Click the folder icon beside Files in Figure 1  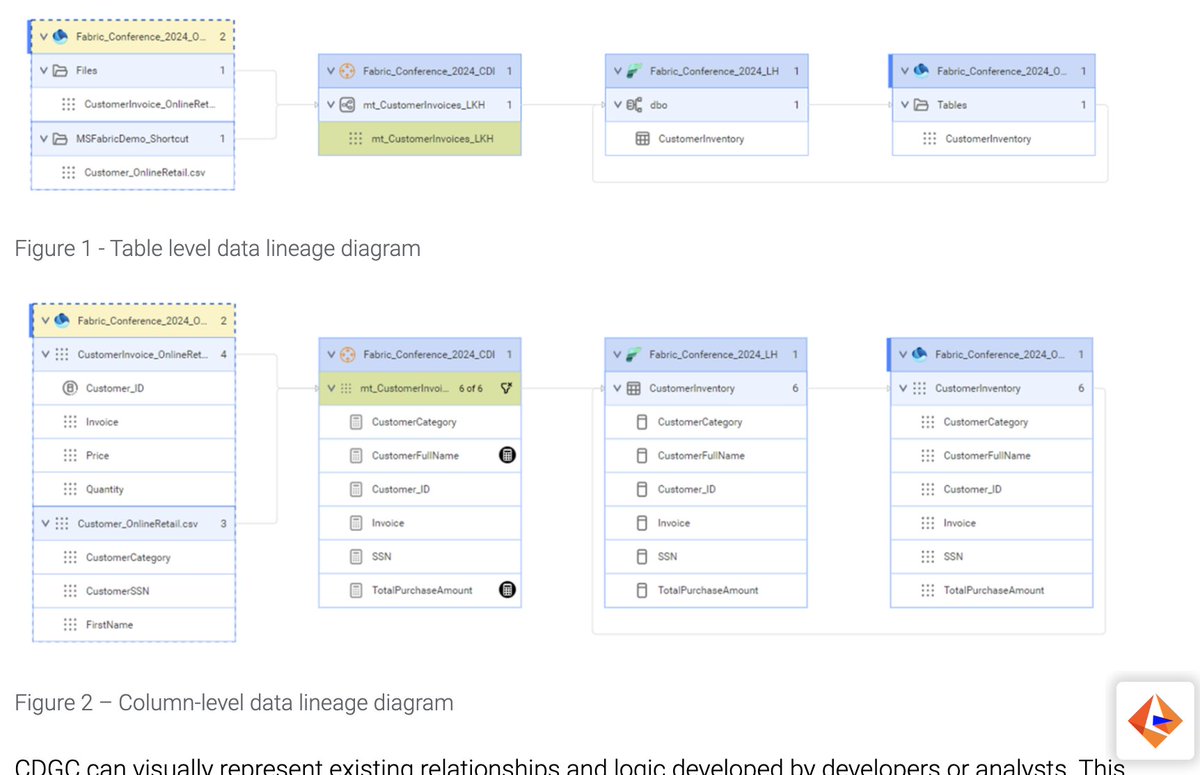60,71
